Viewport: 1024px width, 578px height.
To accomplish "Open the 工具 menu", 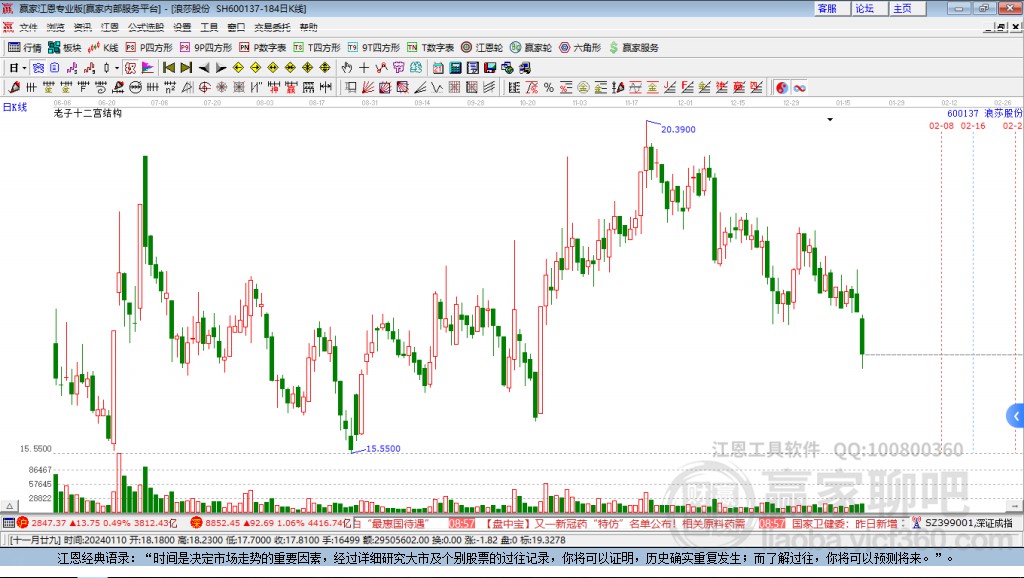I will coord(209,27).
